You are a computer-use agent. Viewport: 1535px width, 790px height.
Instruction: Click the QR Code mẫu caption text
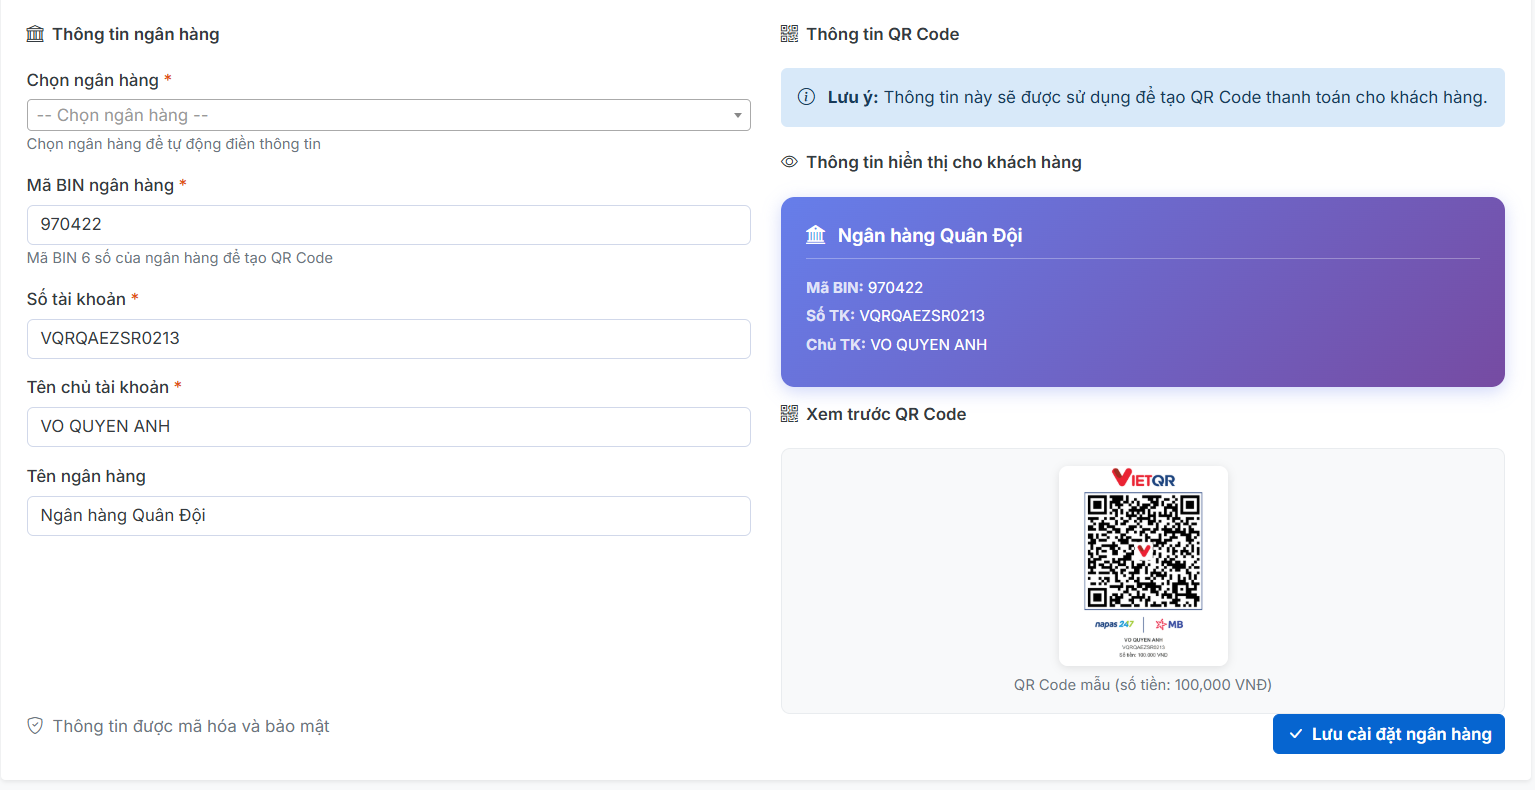(x=1142, y=685)
